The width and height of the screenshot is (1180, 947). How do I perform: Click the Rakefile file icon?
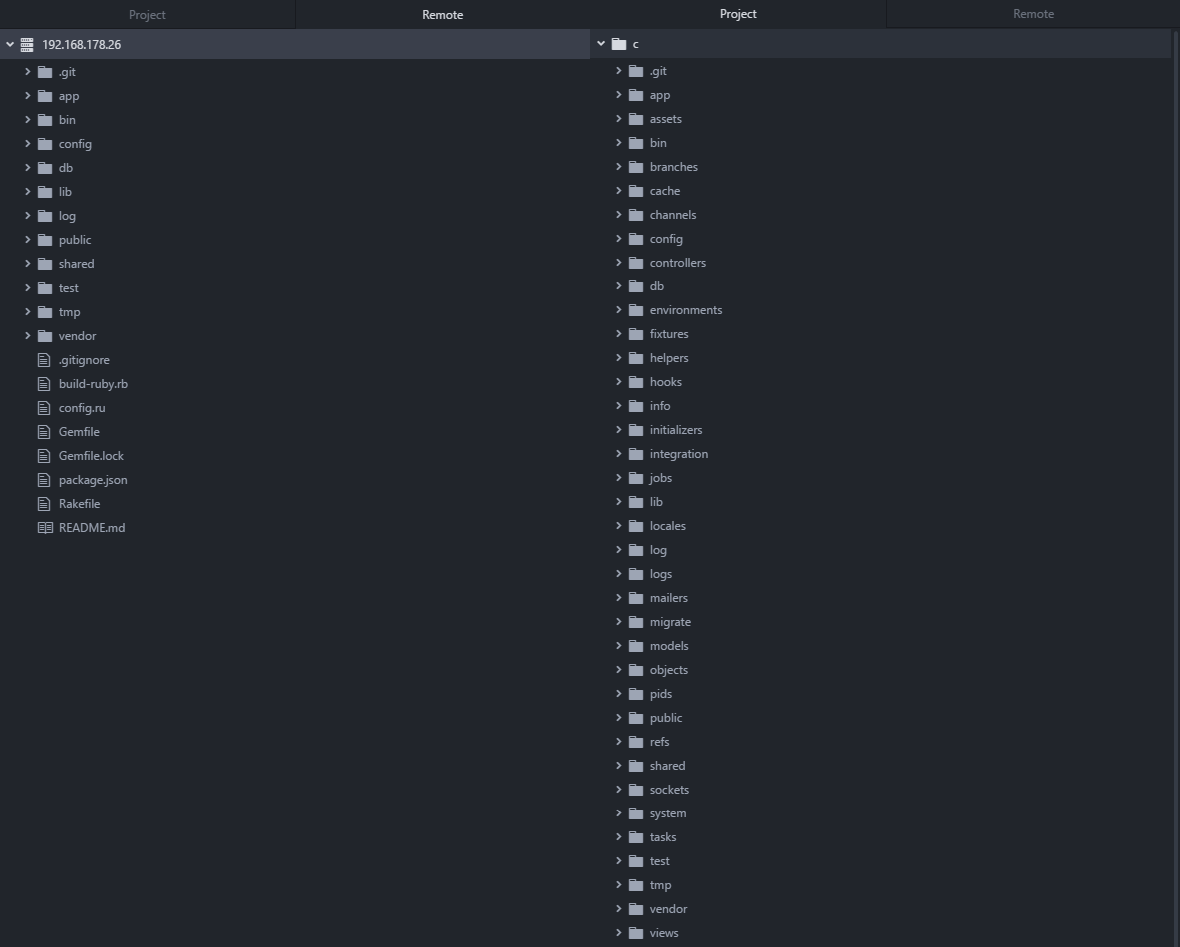coord(45,503)
